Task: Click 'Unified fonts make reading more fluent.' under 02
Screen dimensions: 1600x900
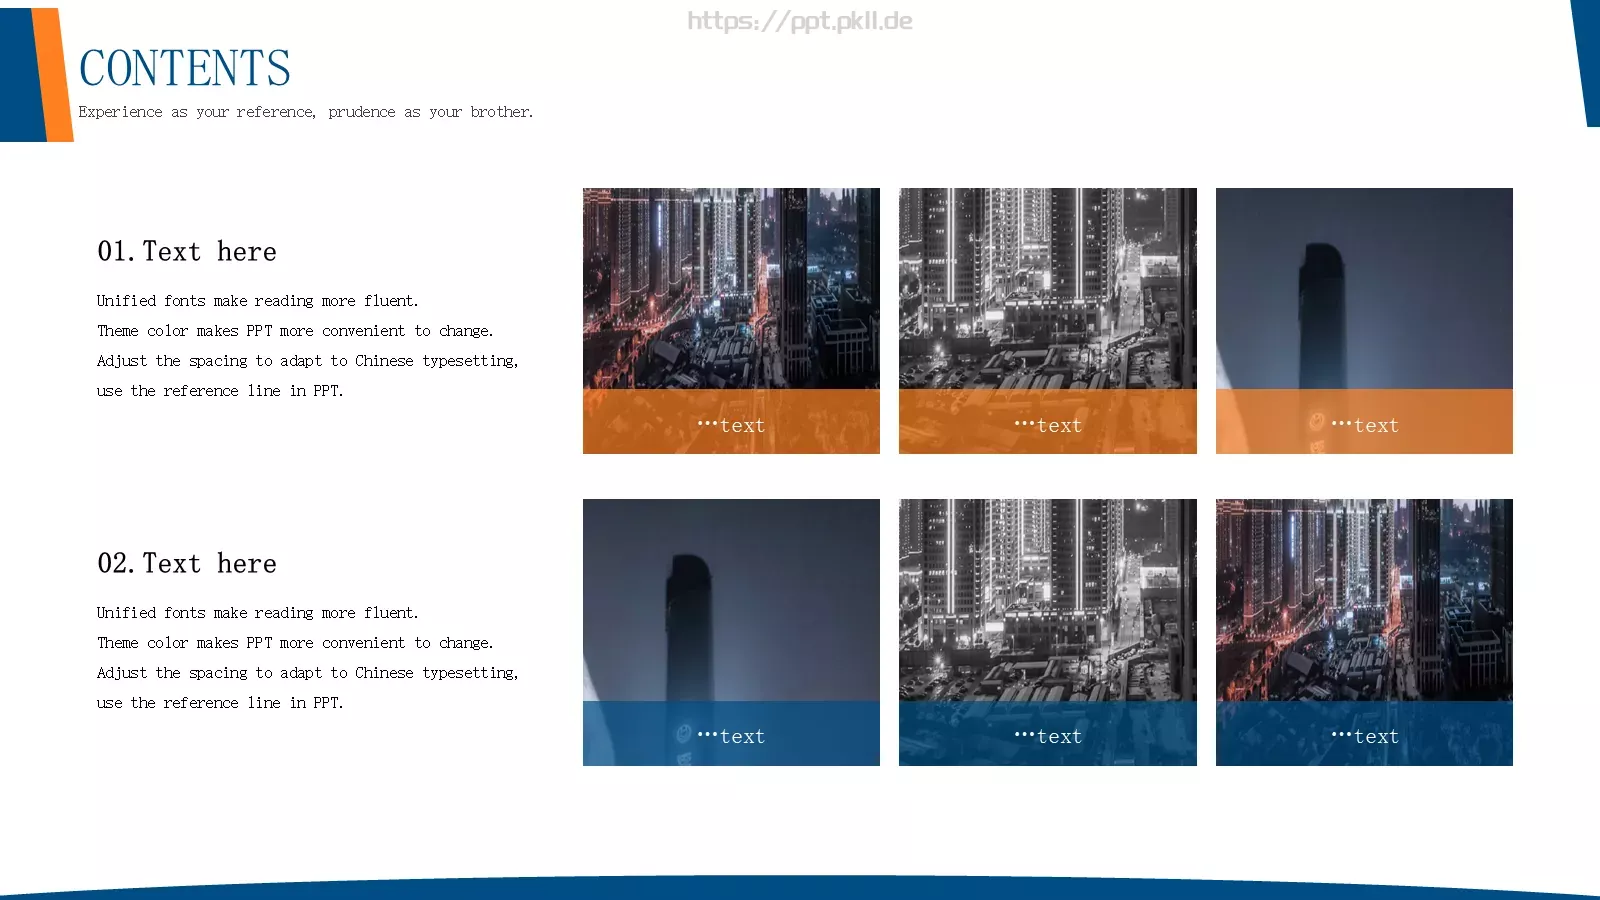Action: pos(258,612)
